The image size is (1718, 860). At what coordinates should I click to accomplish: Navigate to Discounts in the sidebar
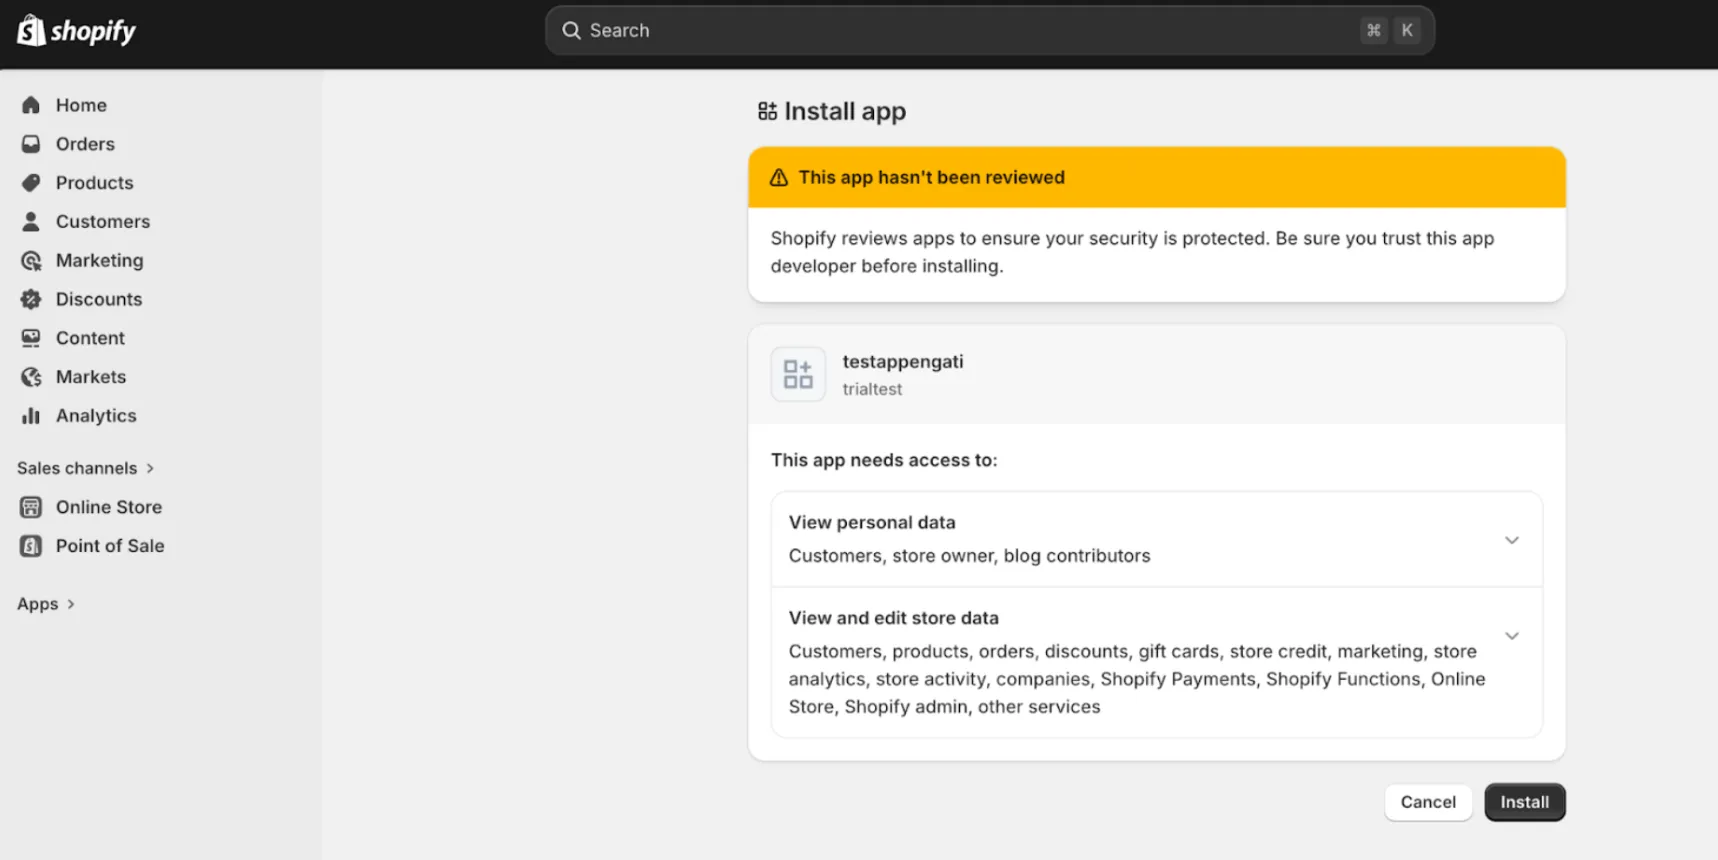(x=99, y=299)
